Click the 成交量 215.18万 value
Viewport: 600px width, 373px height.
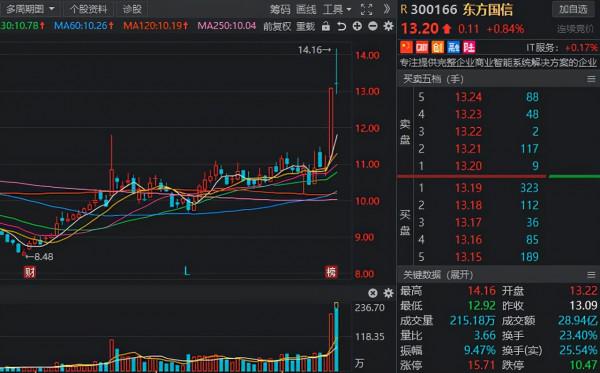pyautogui.click(x=473, y=321)
